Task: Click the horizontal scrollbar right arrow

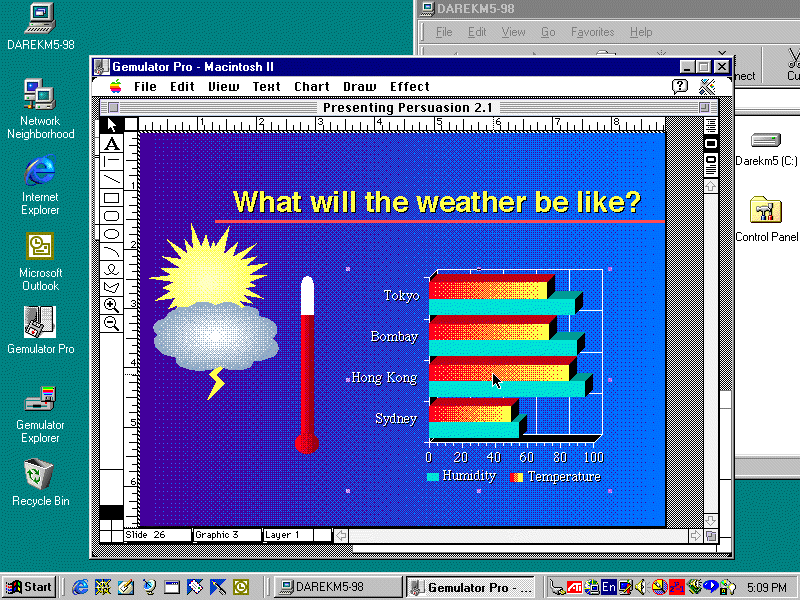Action: [x=695, y=535]
